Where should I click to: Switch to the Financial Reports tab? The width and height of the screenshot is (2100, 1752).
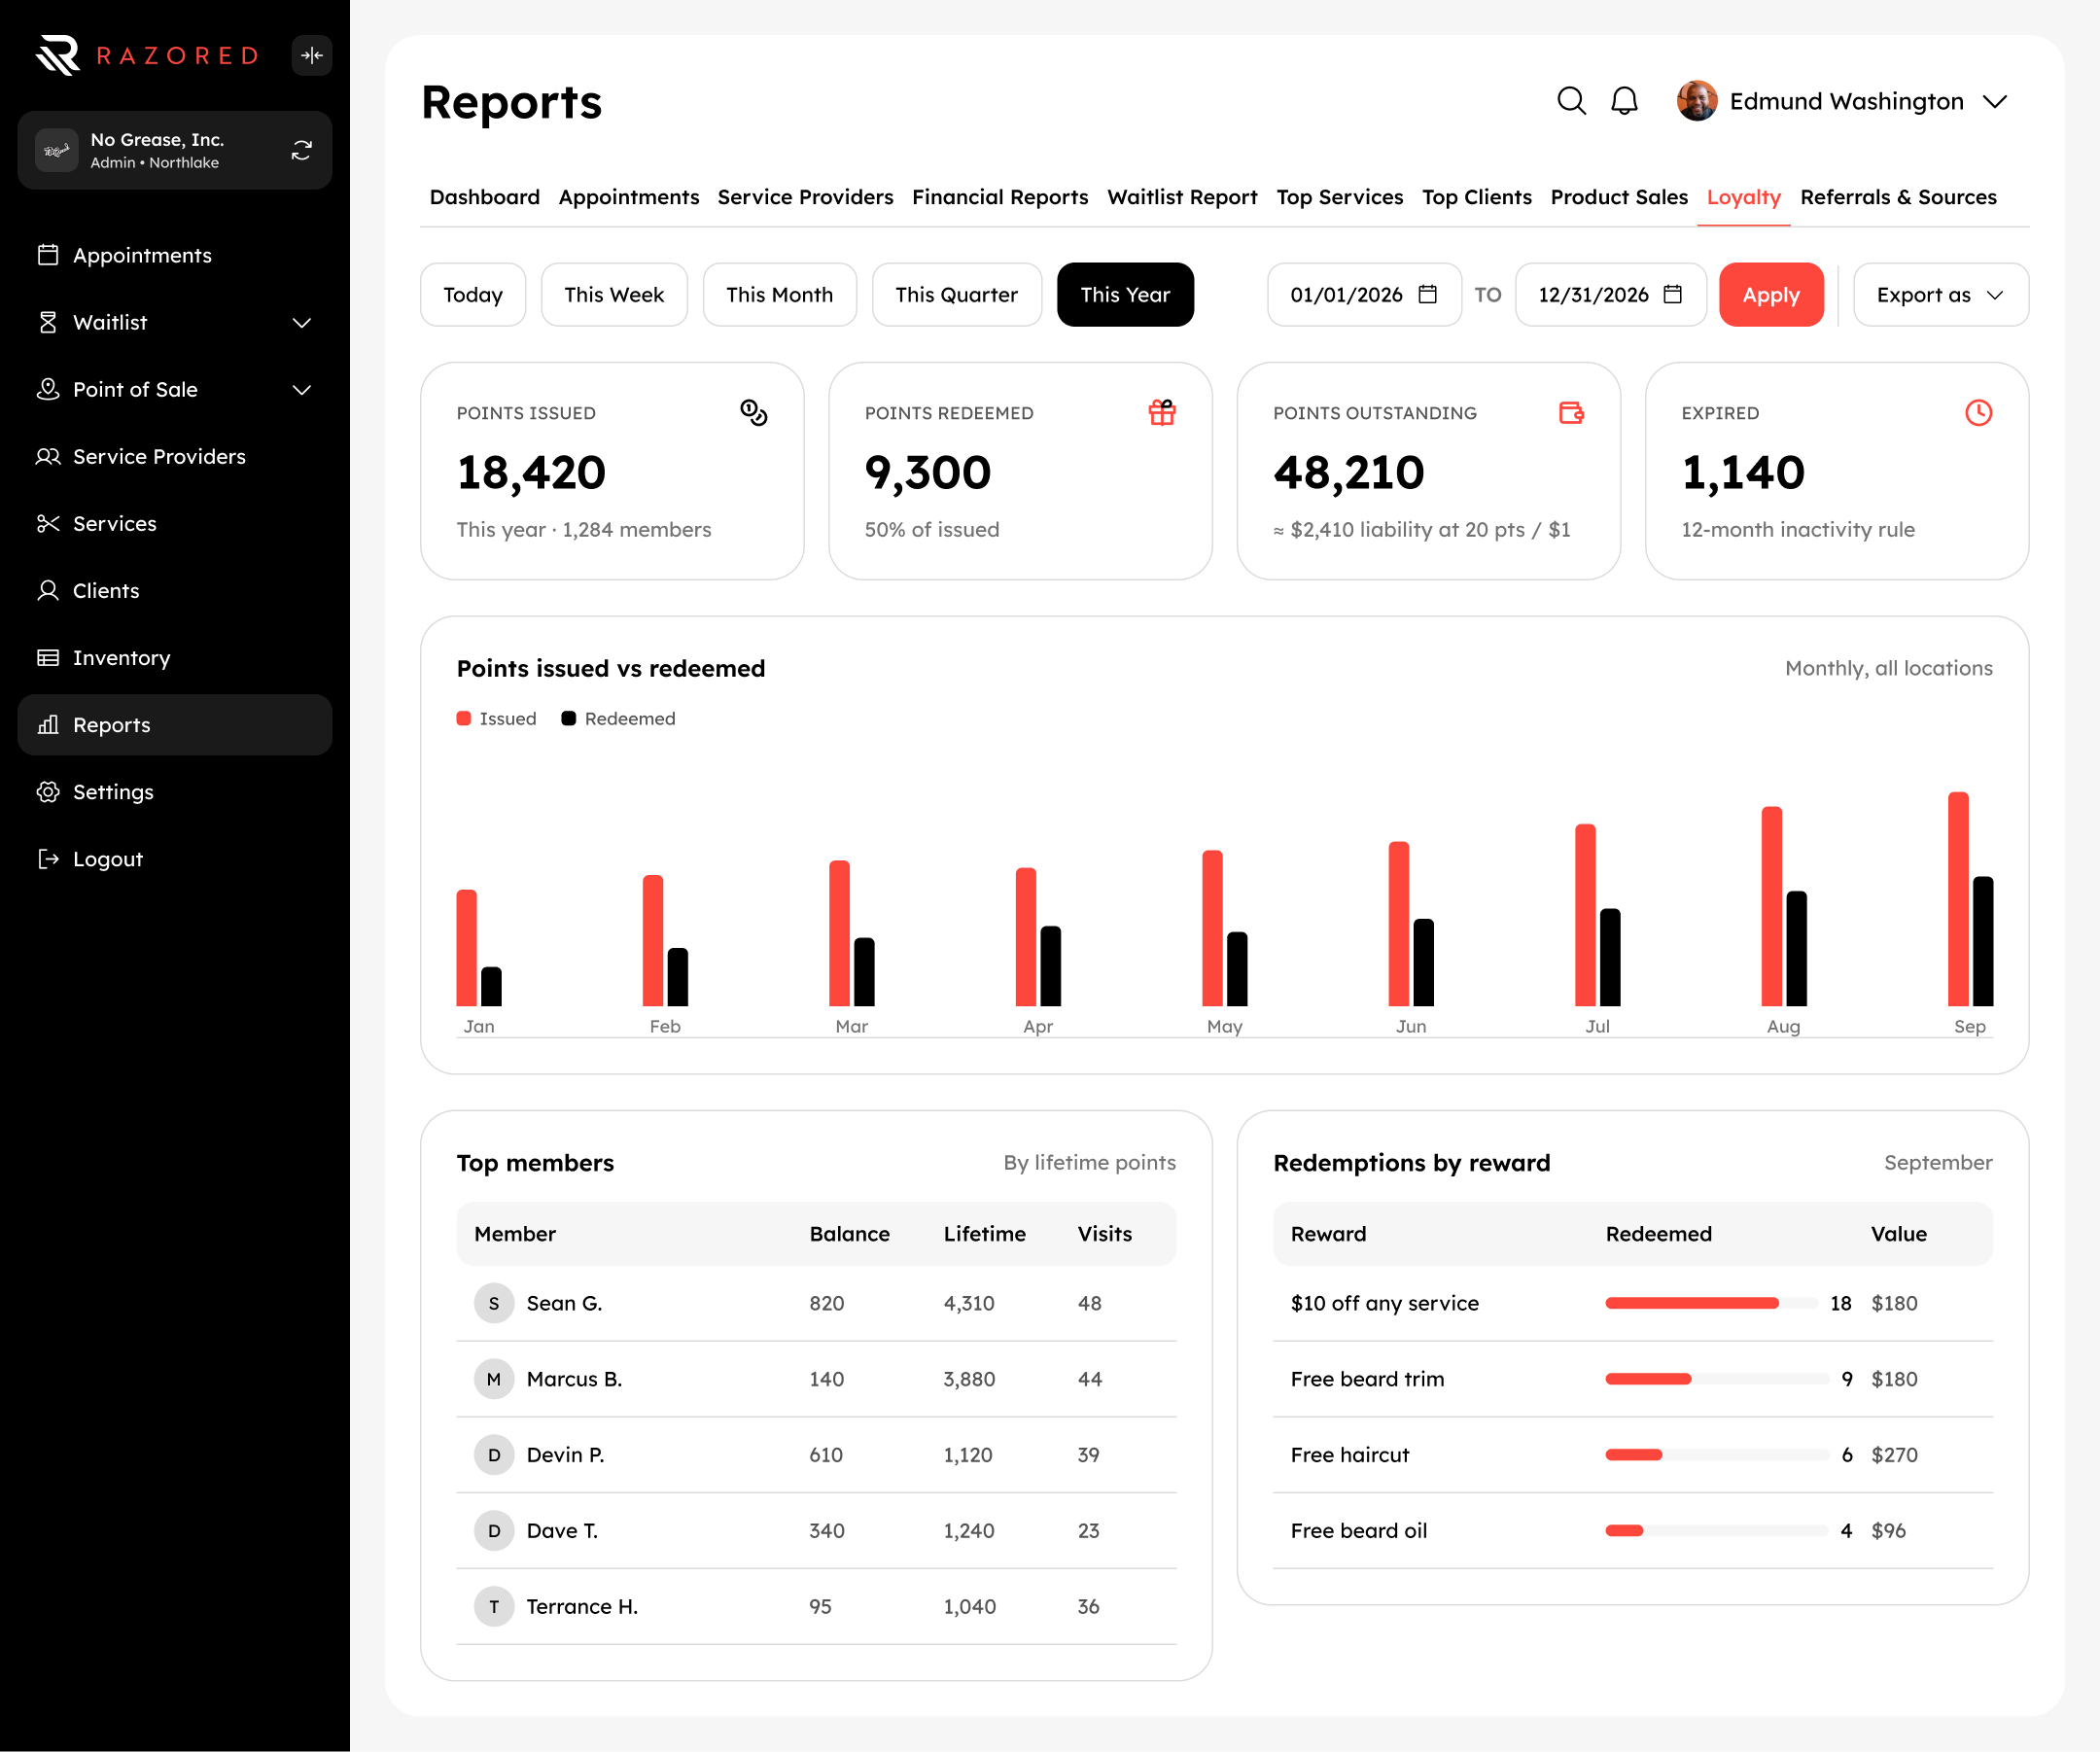pyautogui.click(x=999, y=197)
